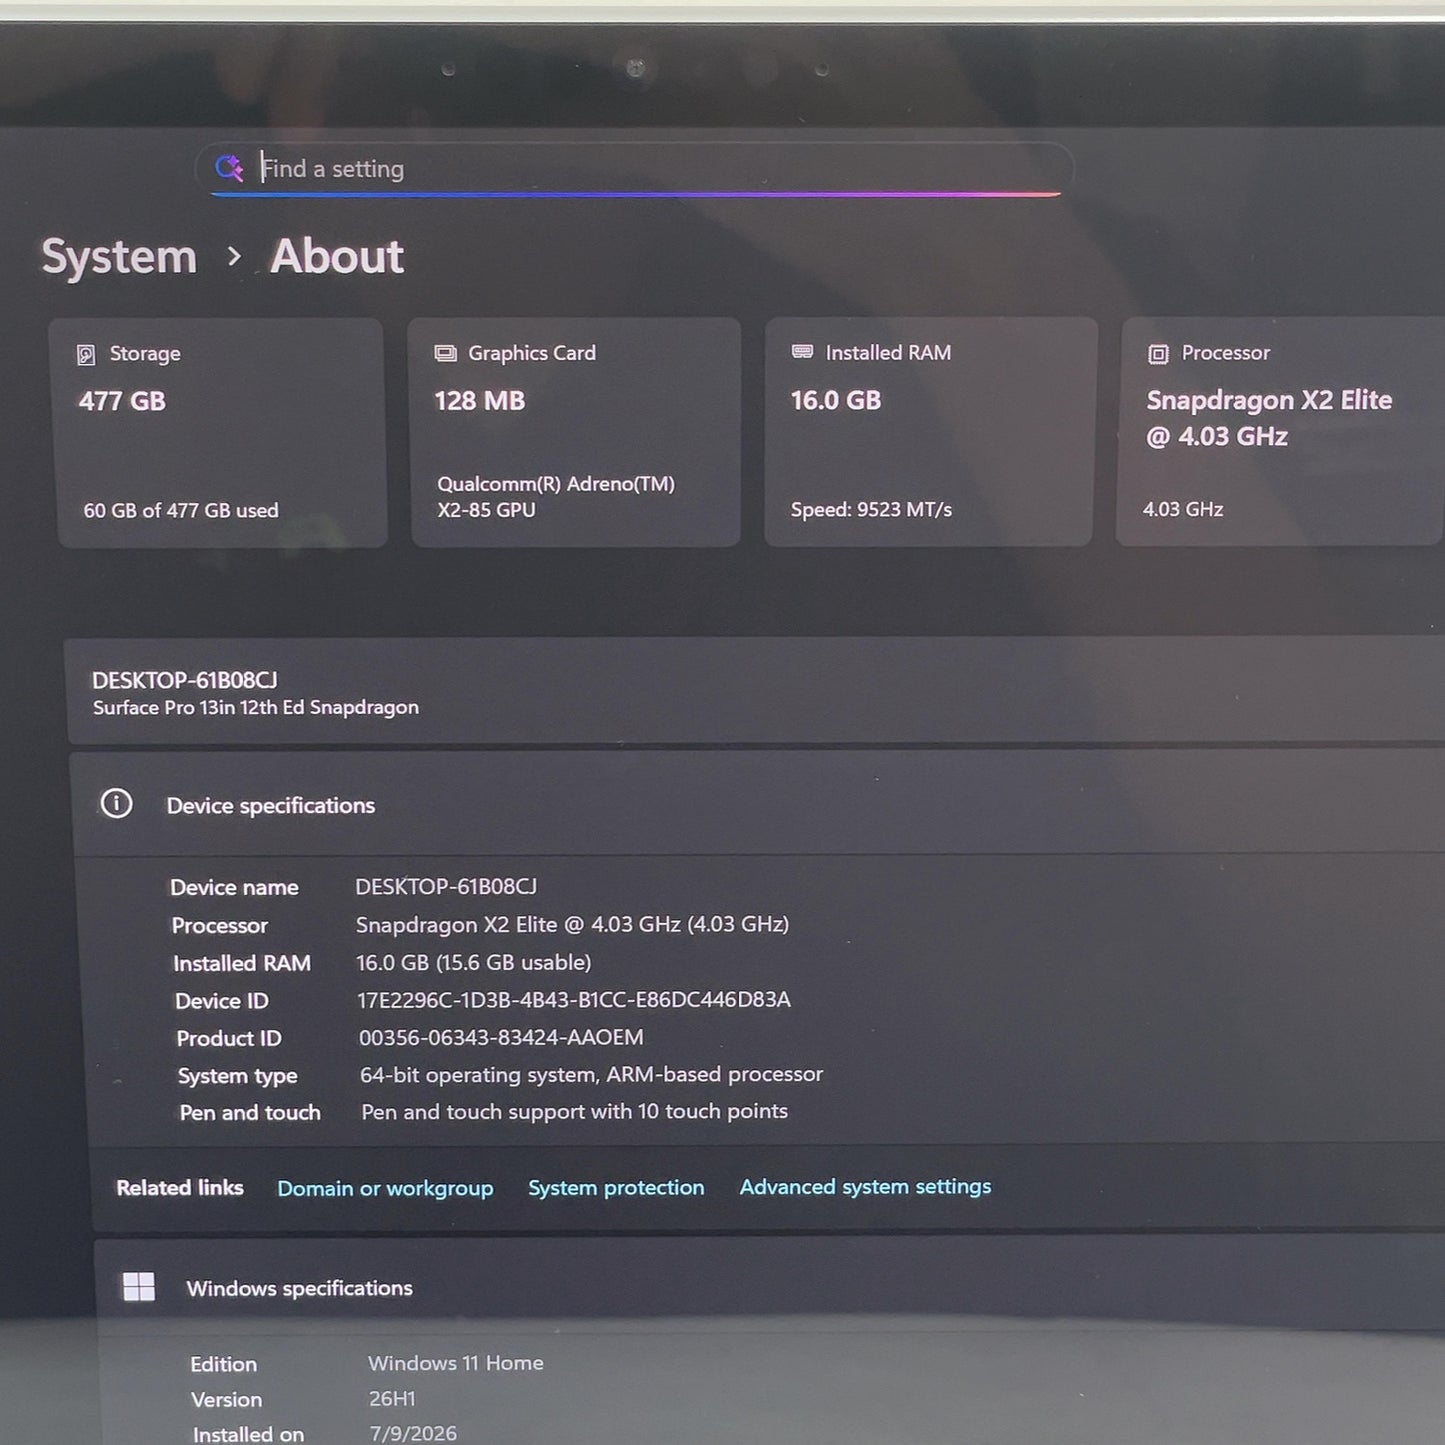This screenshot has width=1445, height=1445.
Task: Select the Device ID value text
Action: coord(574,999)
